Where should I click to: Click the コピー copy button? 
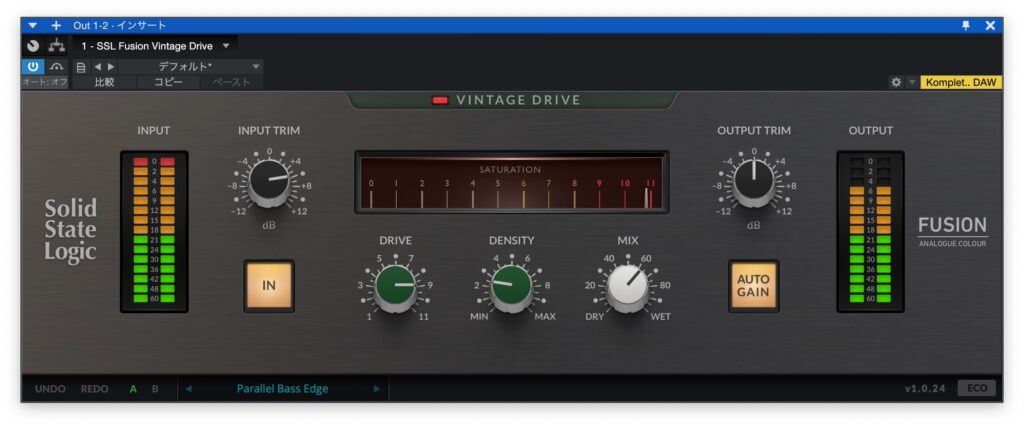(168, 82)
